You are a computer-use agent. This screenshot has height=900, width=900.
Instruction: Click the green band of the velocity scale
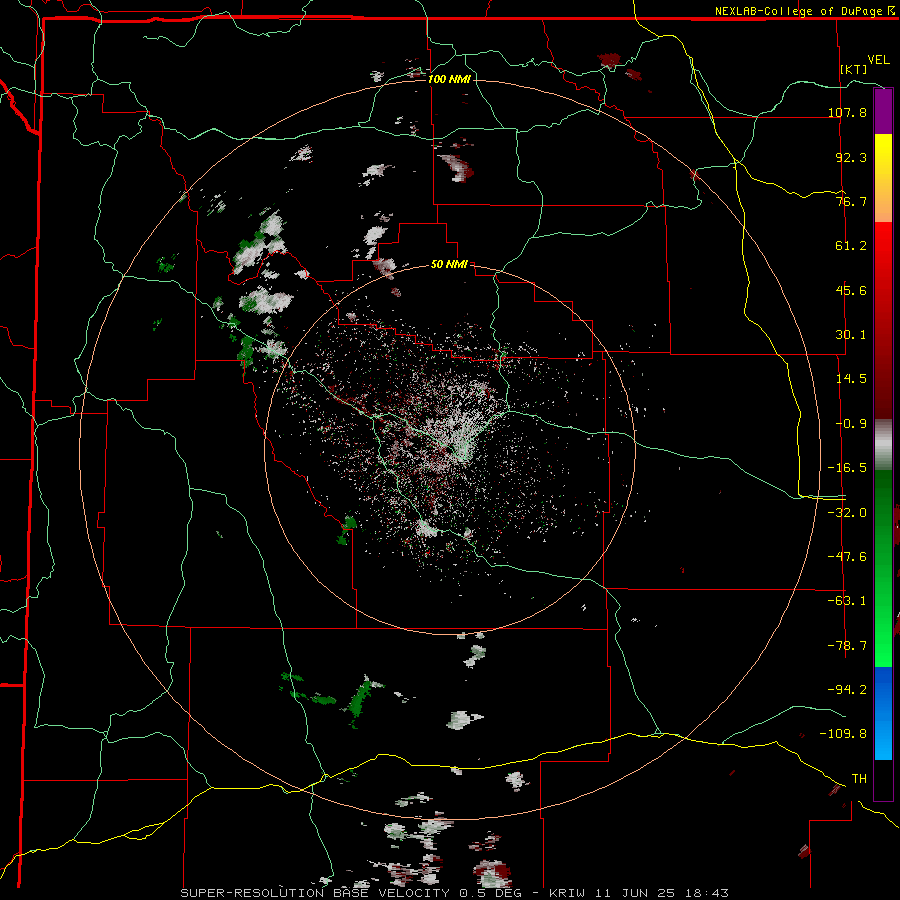pos(883,568)
